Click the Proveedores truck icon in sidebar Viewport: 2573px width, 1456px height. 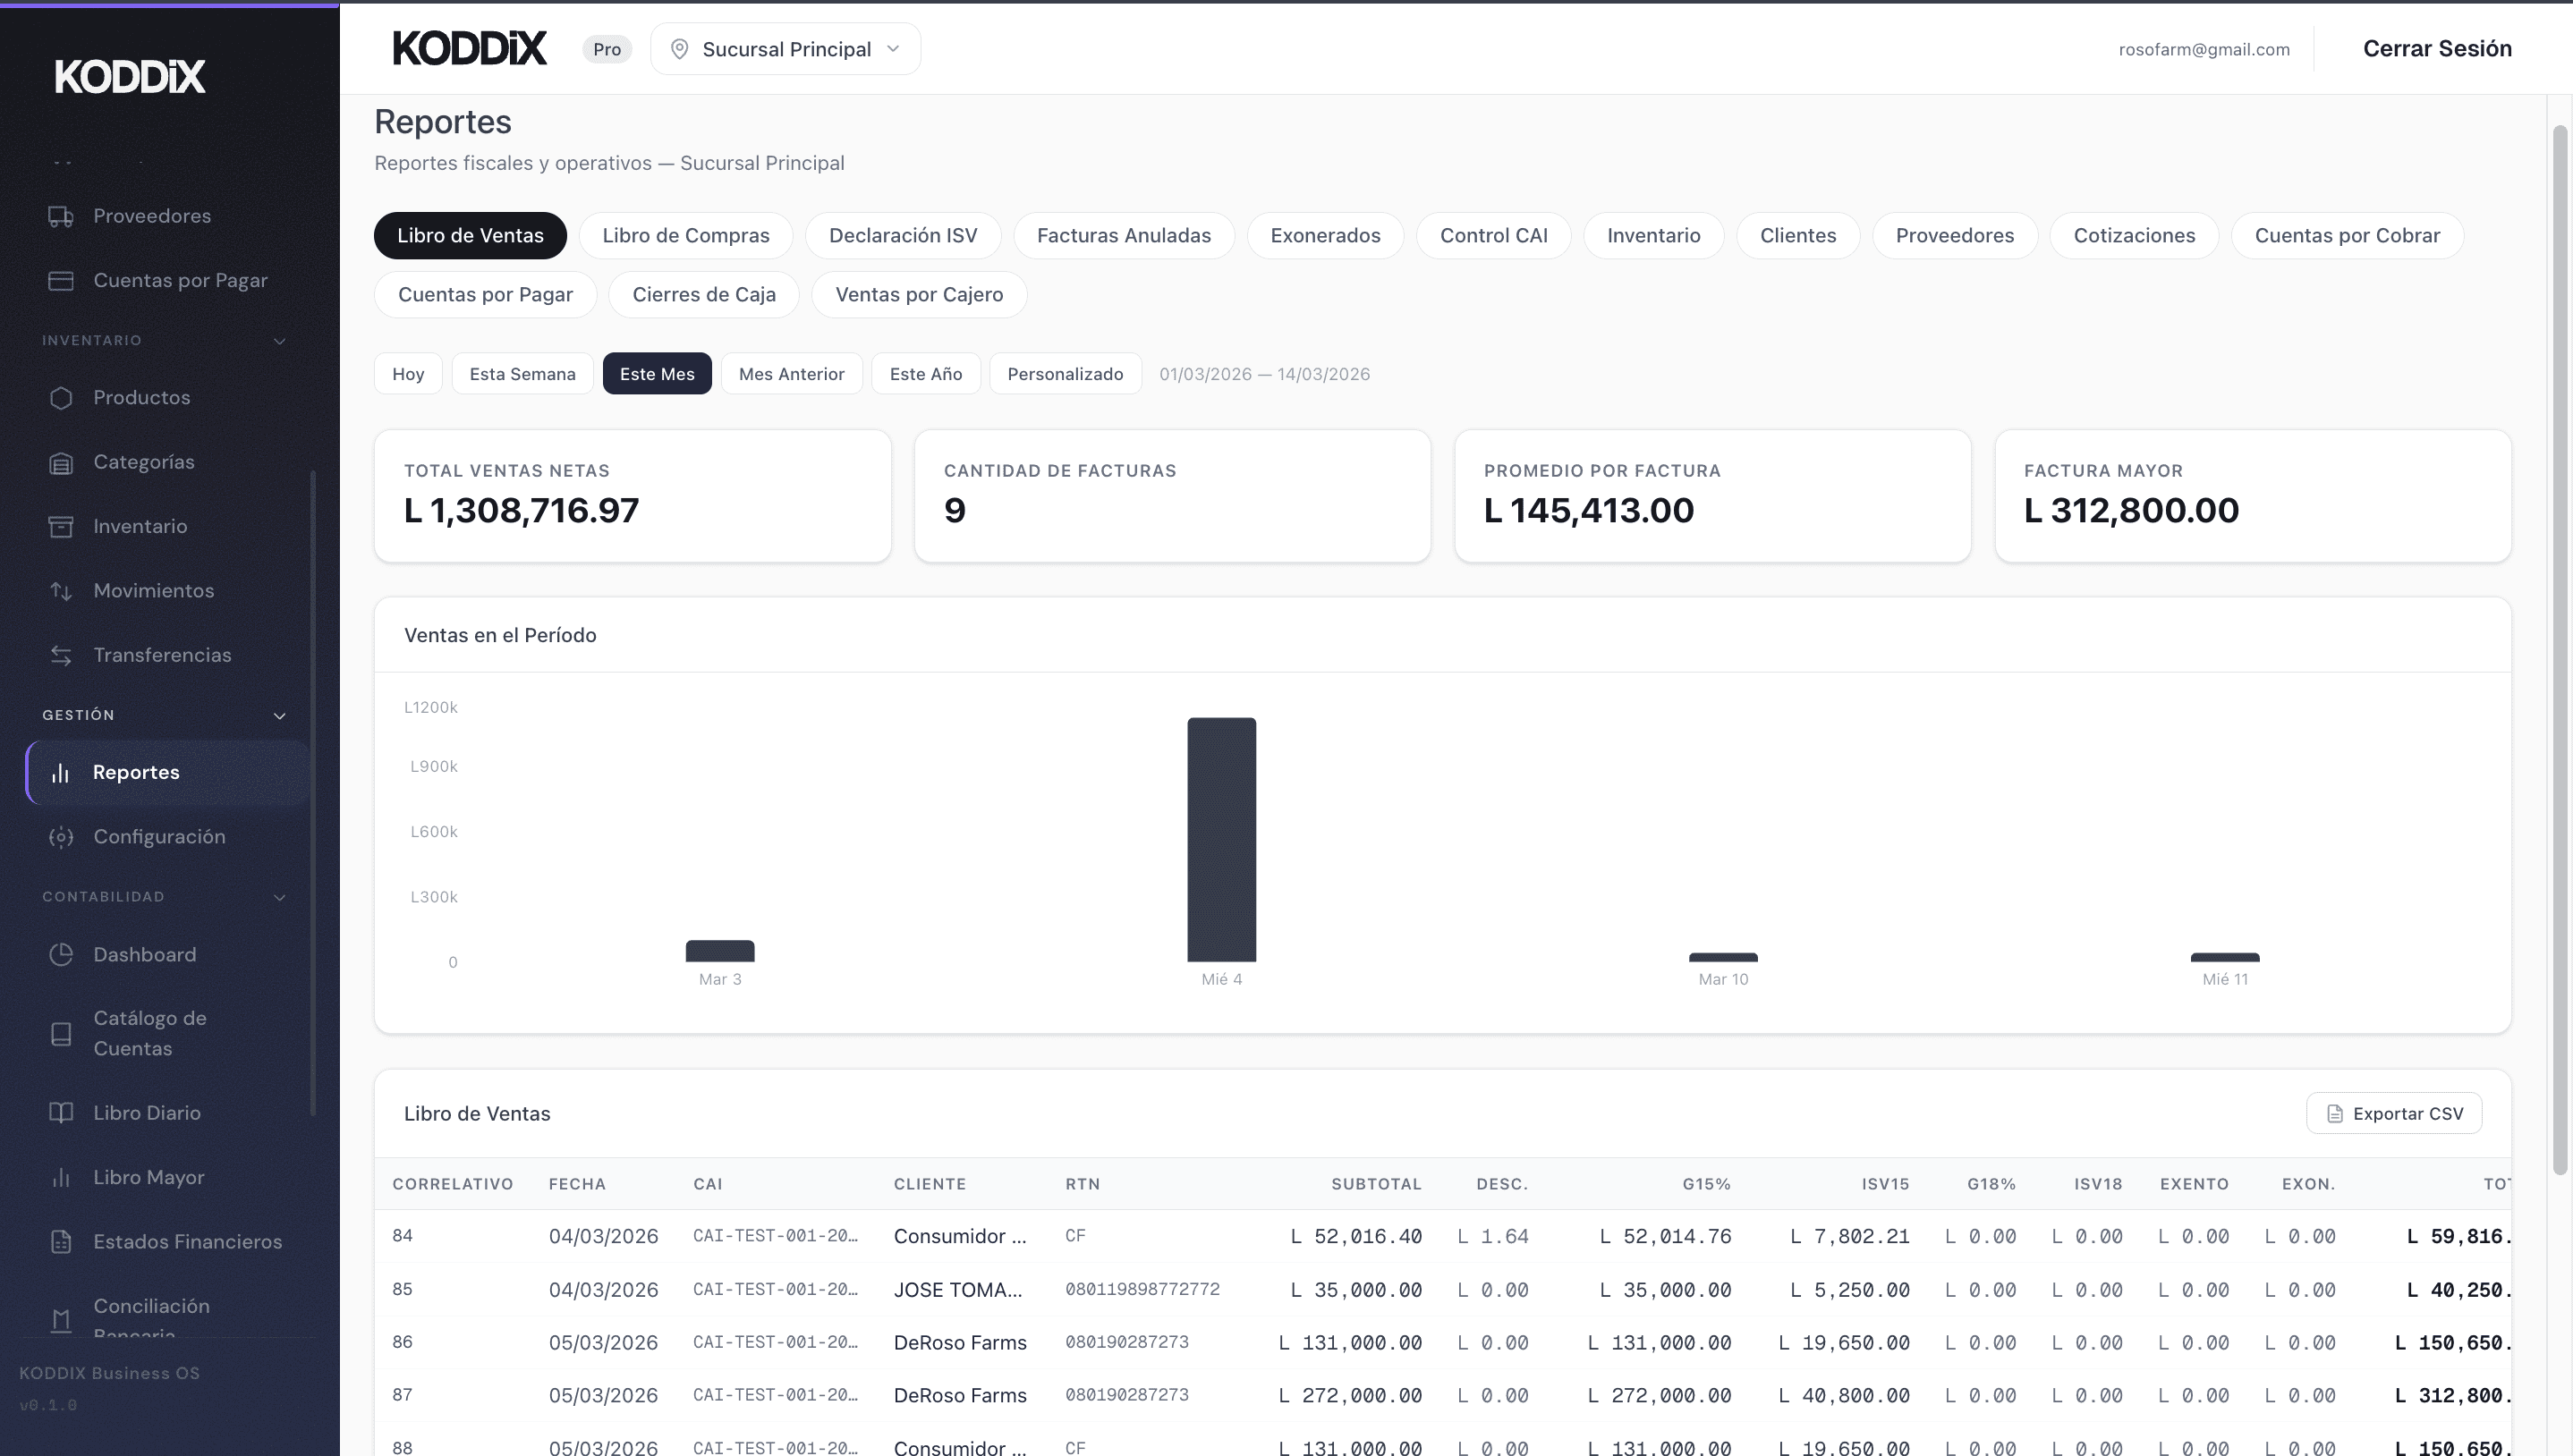(x=61, y=216)
